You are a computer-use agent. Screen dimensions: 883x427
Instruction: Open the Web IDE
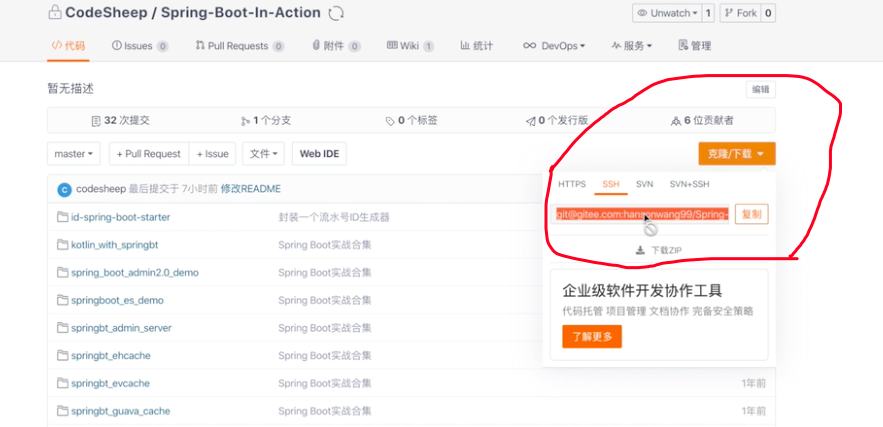pos(319,154)
